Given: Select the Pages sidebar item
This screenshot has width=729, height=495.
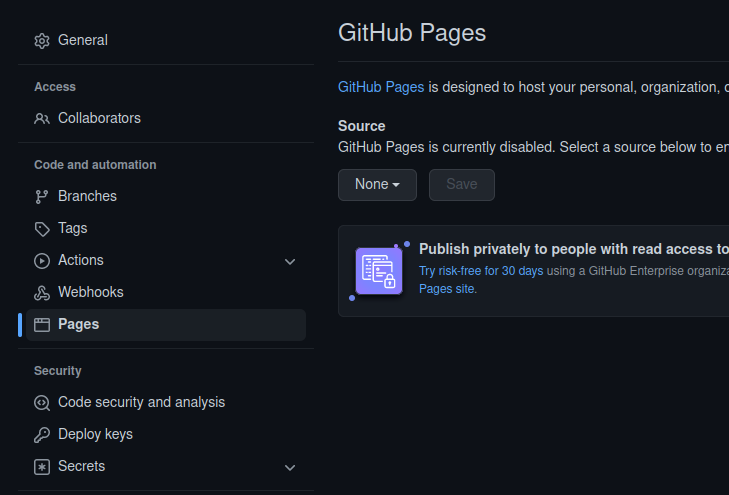Looking at the screenshot, I should [166, 325].
